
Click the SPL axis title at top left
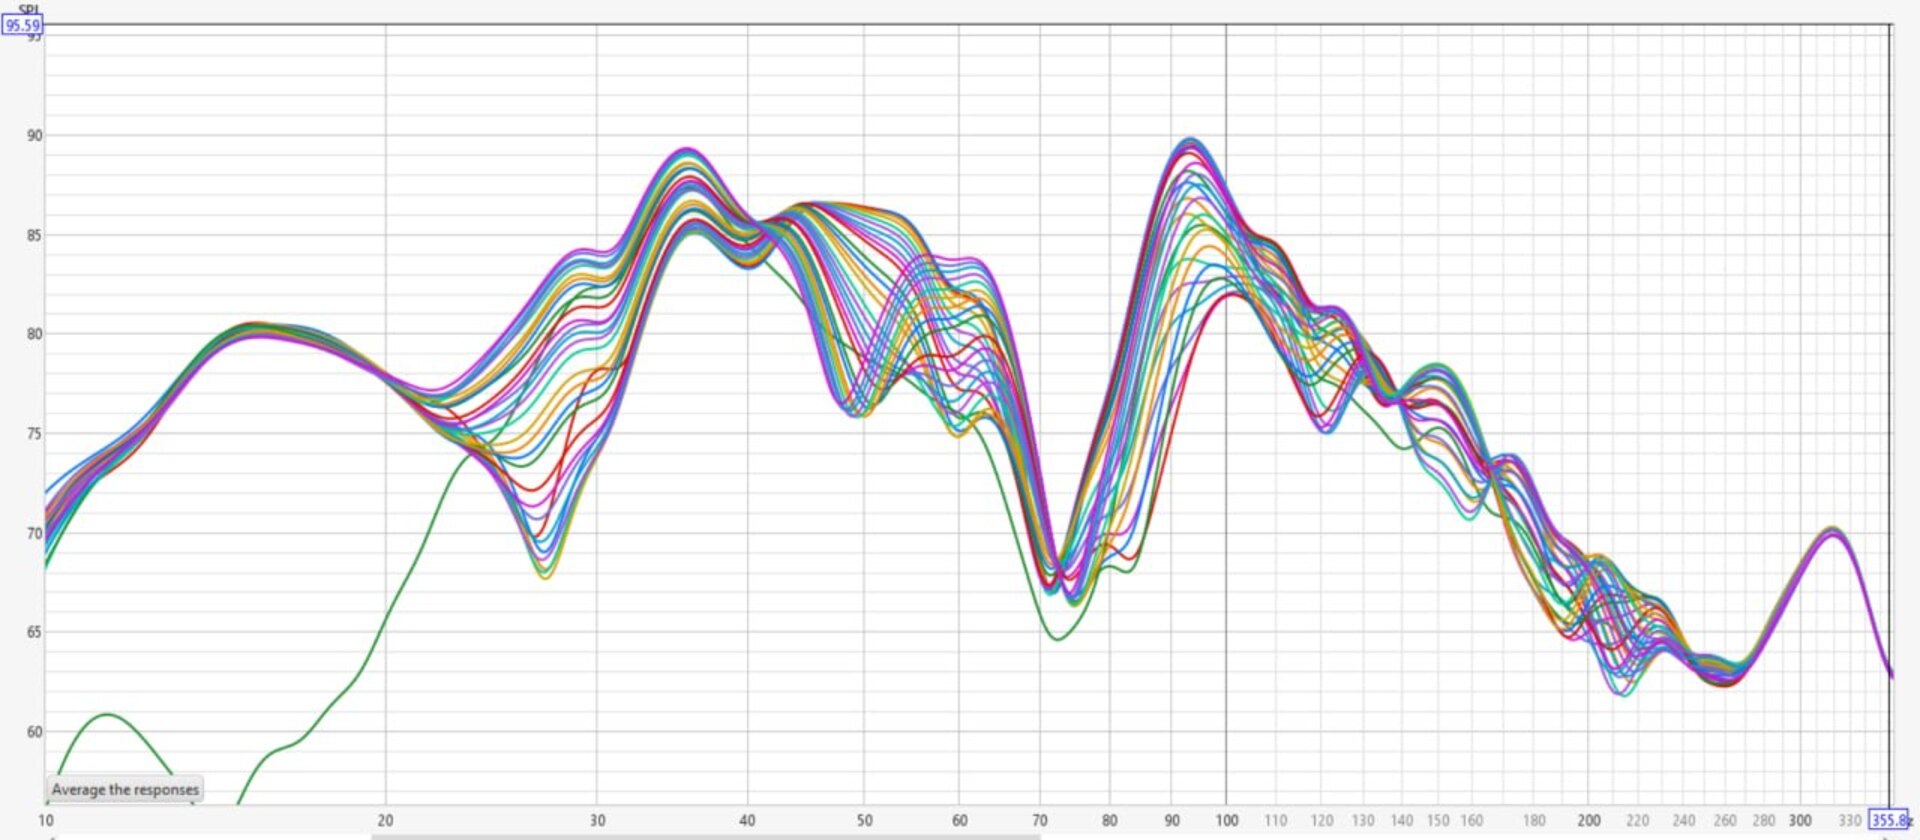28,9
